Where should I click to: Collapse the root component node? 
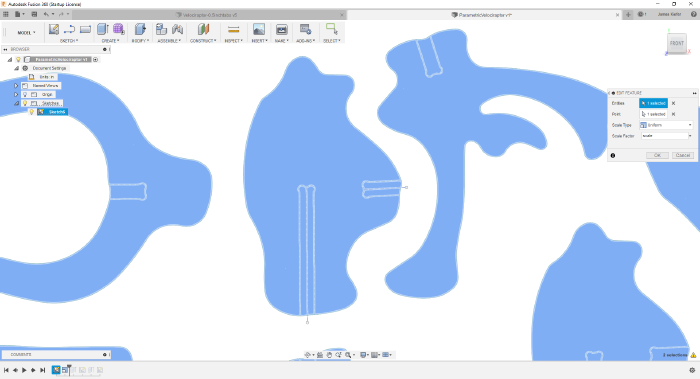point(9,59)
